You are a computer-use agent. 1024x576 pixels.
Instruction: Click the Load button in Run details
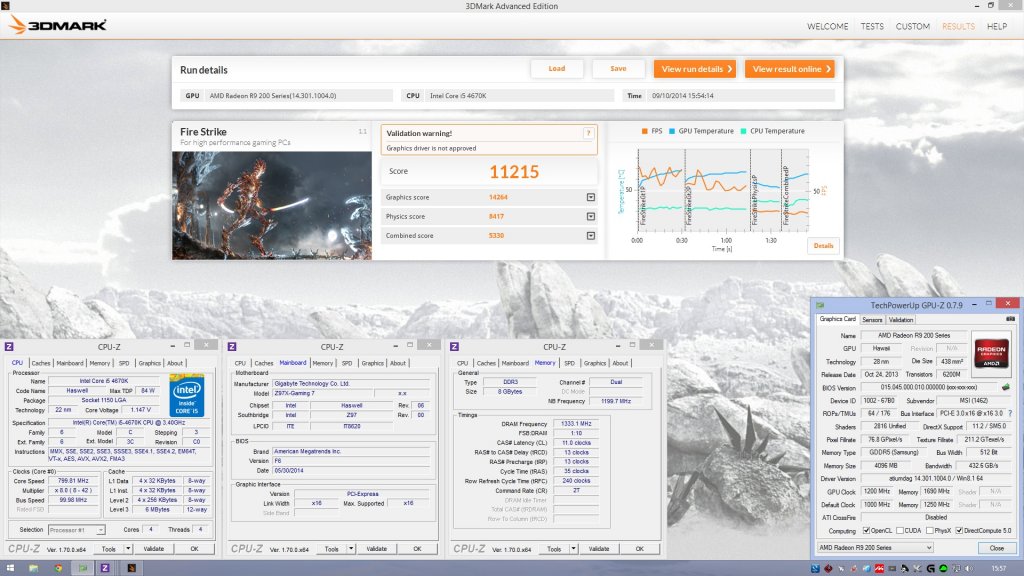click(x=556, y=69)
